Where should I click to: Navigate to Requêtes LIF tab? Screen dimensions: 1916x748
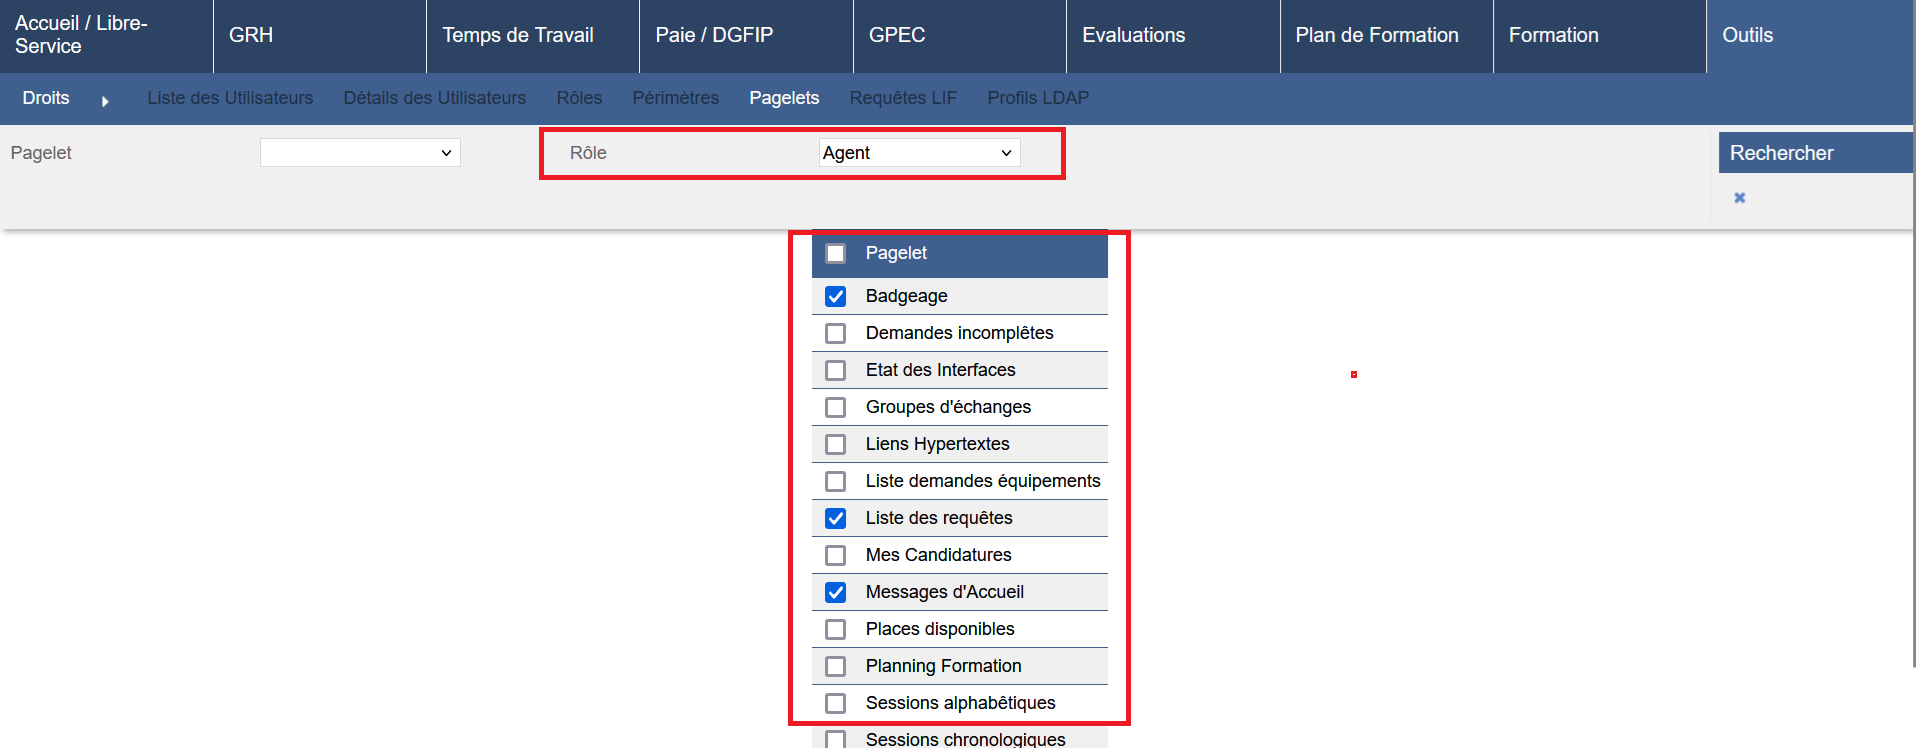(x=903, y=98)
